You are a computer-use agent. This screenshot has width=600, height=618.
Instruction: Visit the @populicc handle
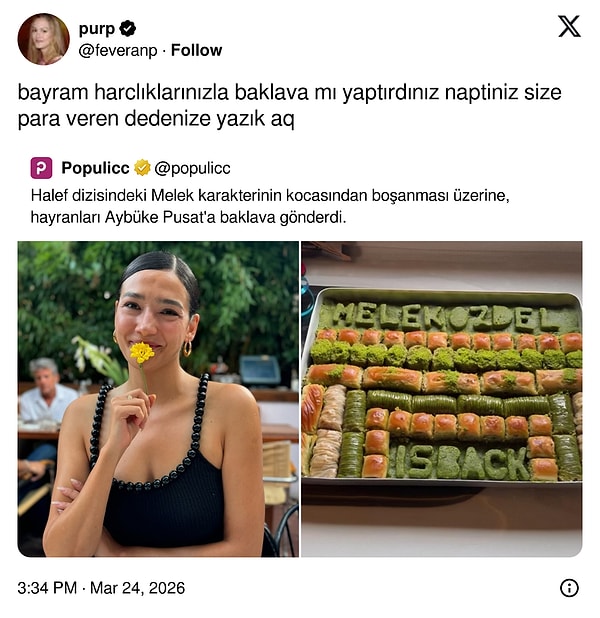[192, 169]
